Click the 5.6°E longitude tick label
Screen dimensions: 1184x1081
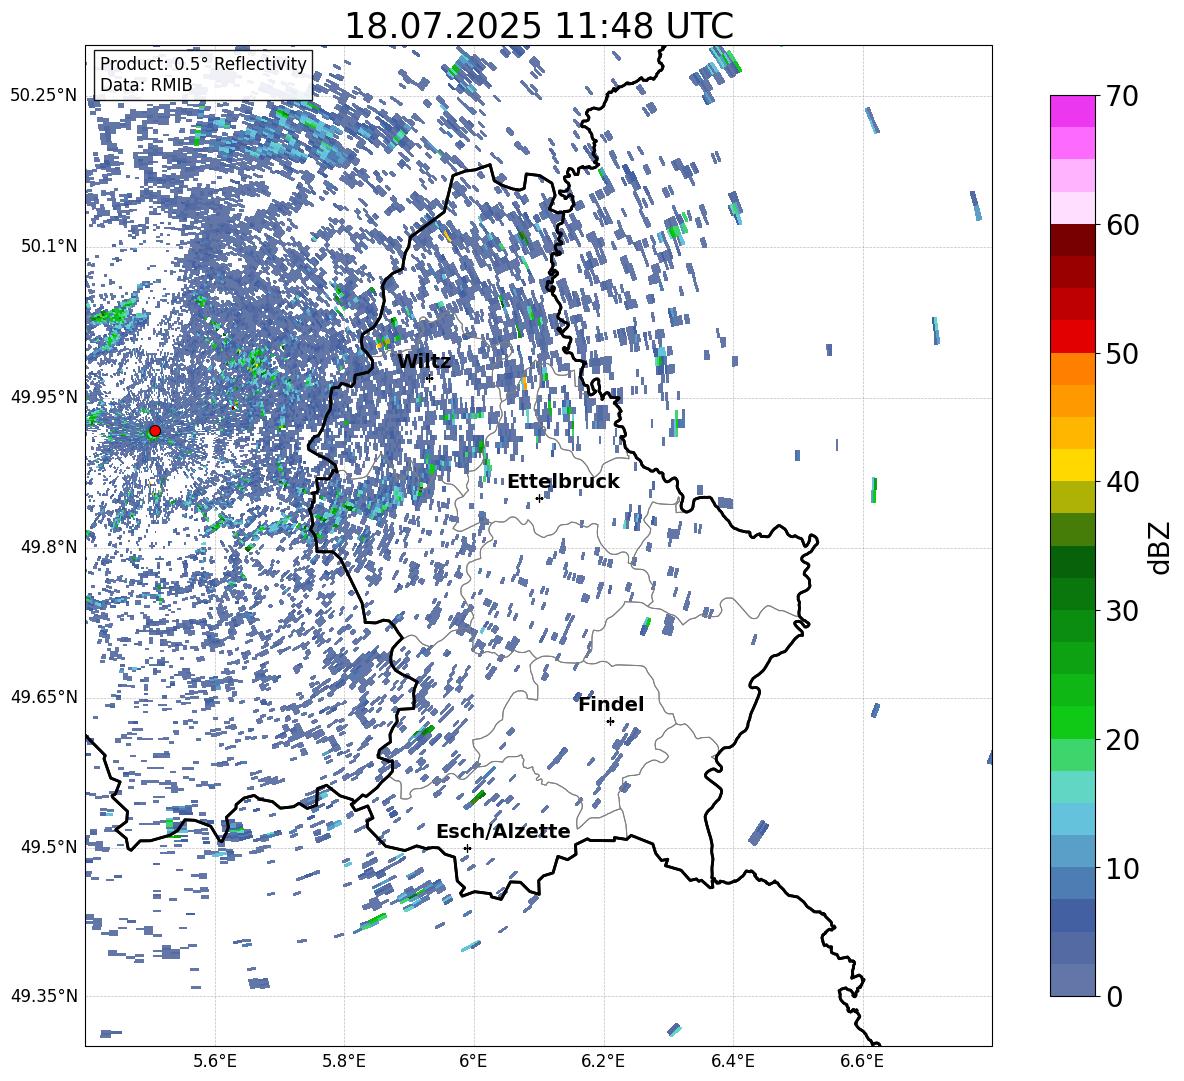[215, 1061]
